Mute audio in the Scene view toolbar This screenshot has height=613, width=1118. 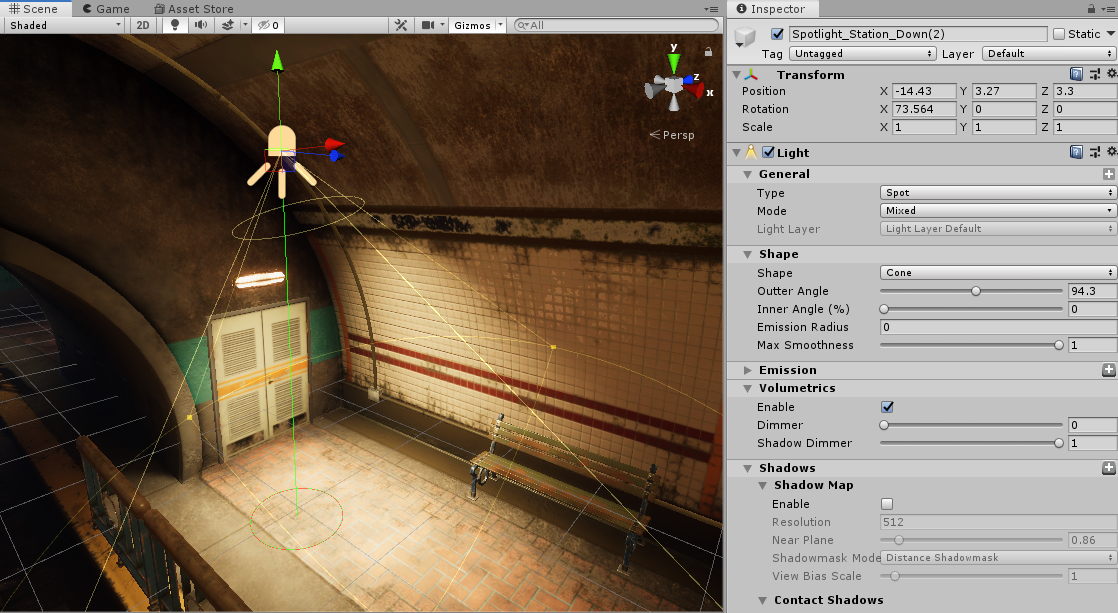(x=200, y=25)
